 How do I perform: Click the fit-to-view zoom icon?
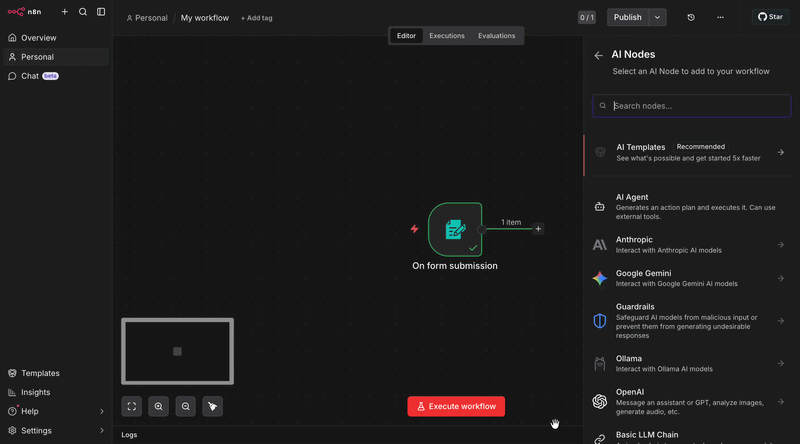132,406
